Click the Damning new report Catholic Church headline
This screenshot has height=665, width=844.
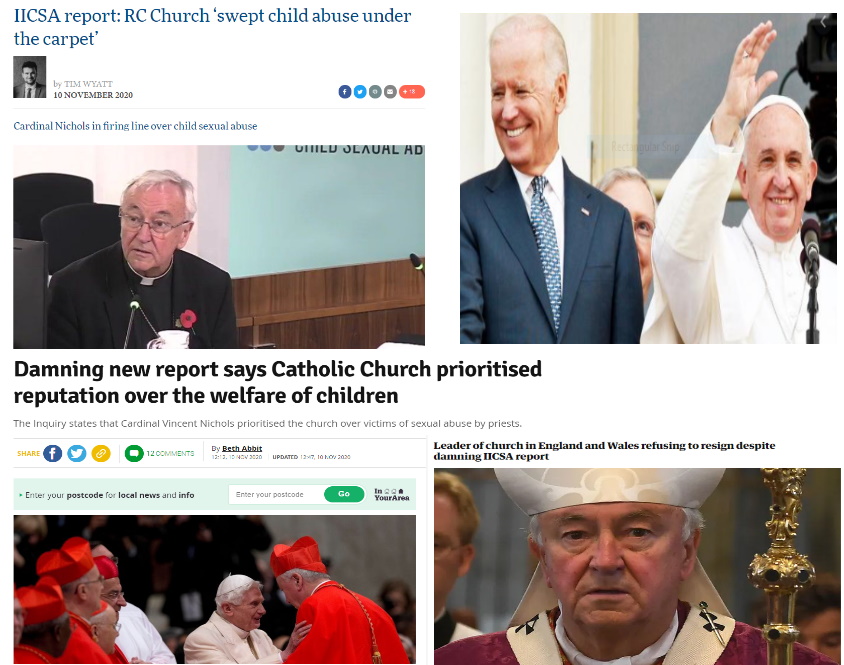(x=277, y=382)
